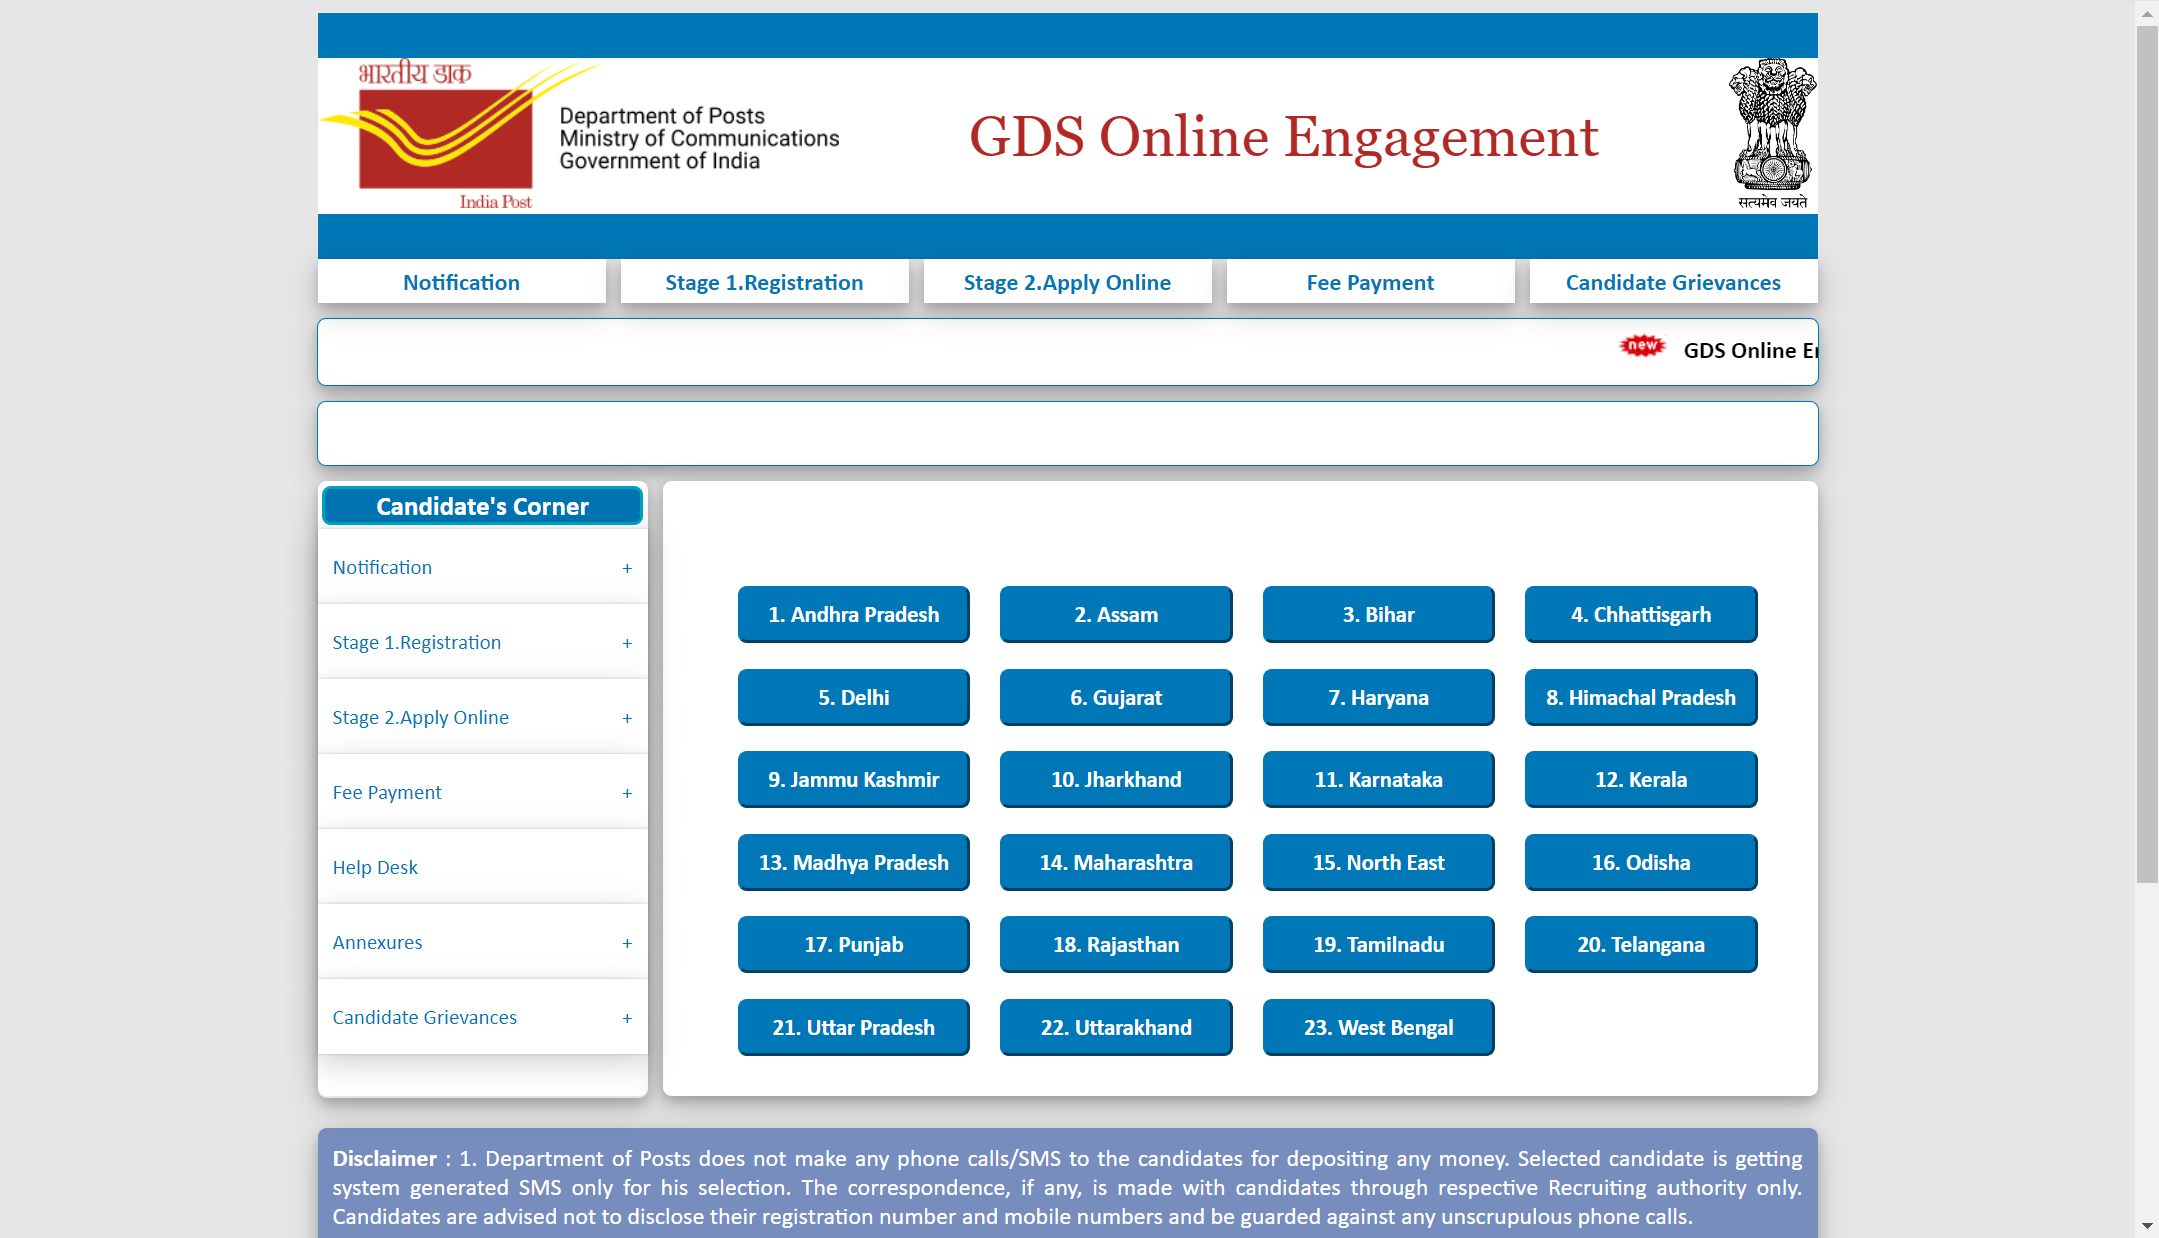Viewport: 2159px width, 1238px height.
Task: Select 23. West Bengal button
Action: [x=1378, y=1027]
